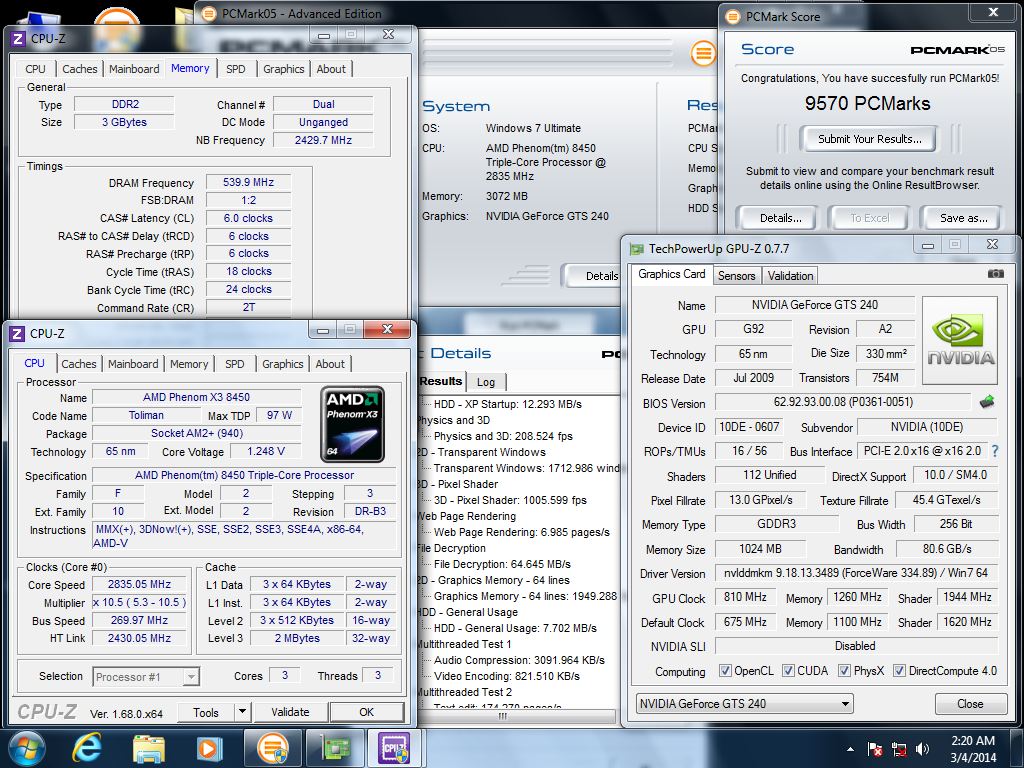Screen dimensions: 1024x768
Task: Select 'Audio Compression: 3091.964 KB/s' row
Action: pos(519,660)
